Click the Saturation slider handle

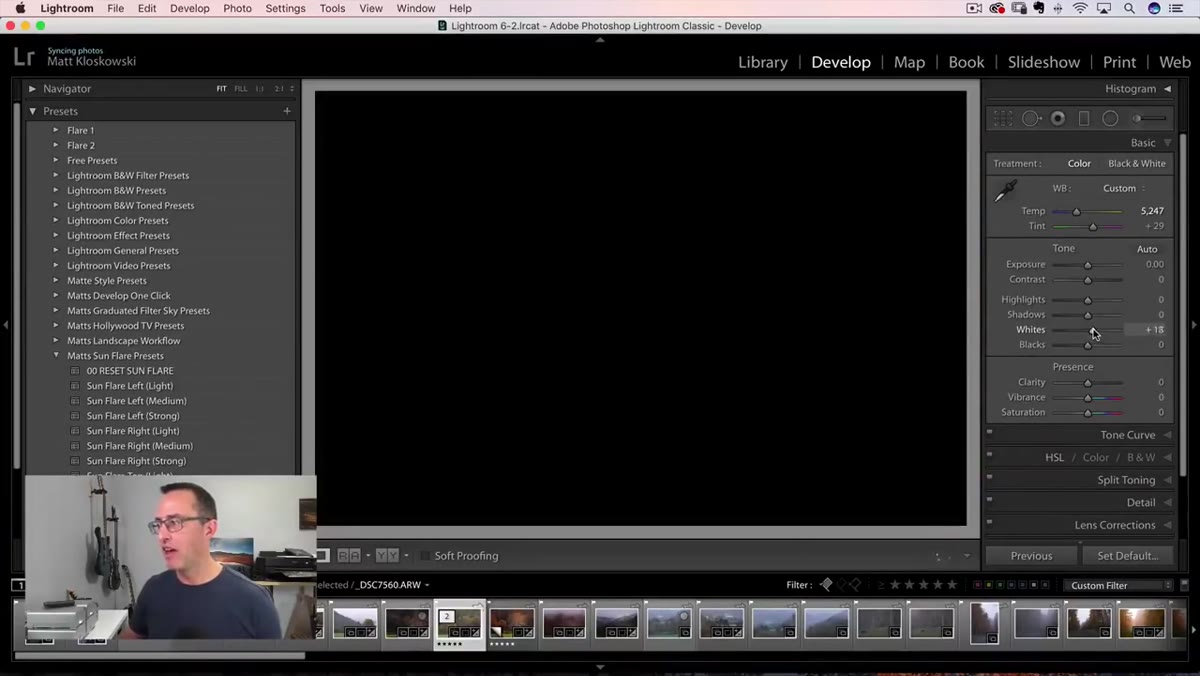coord(1088,413)
